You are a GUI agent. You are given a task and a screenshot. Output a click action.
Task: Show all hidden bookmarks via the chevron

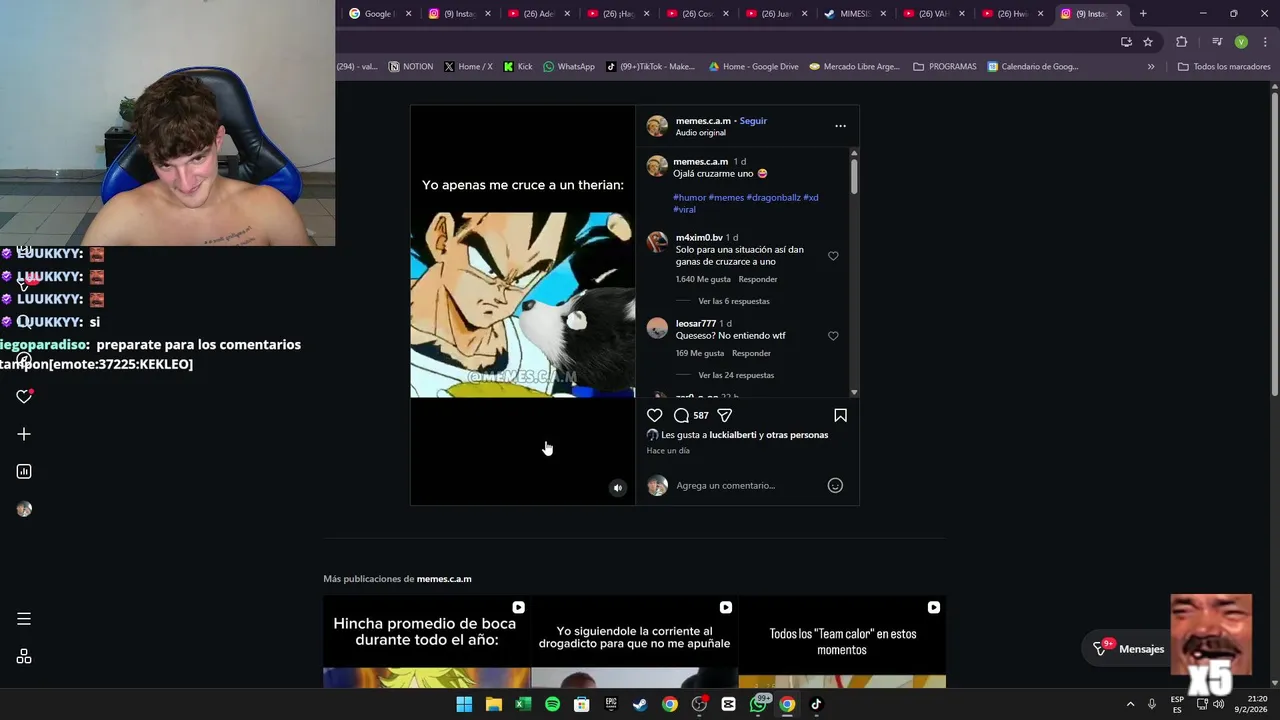point(1151,67)
